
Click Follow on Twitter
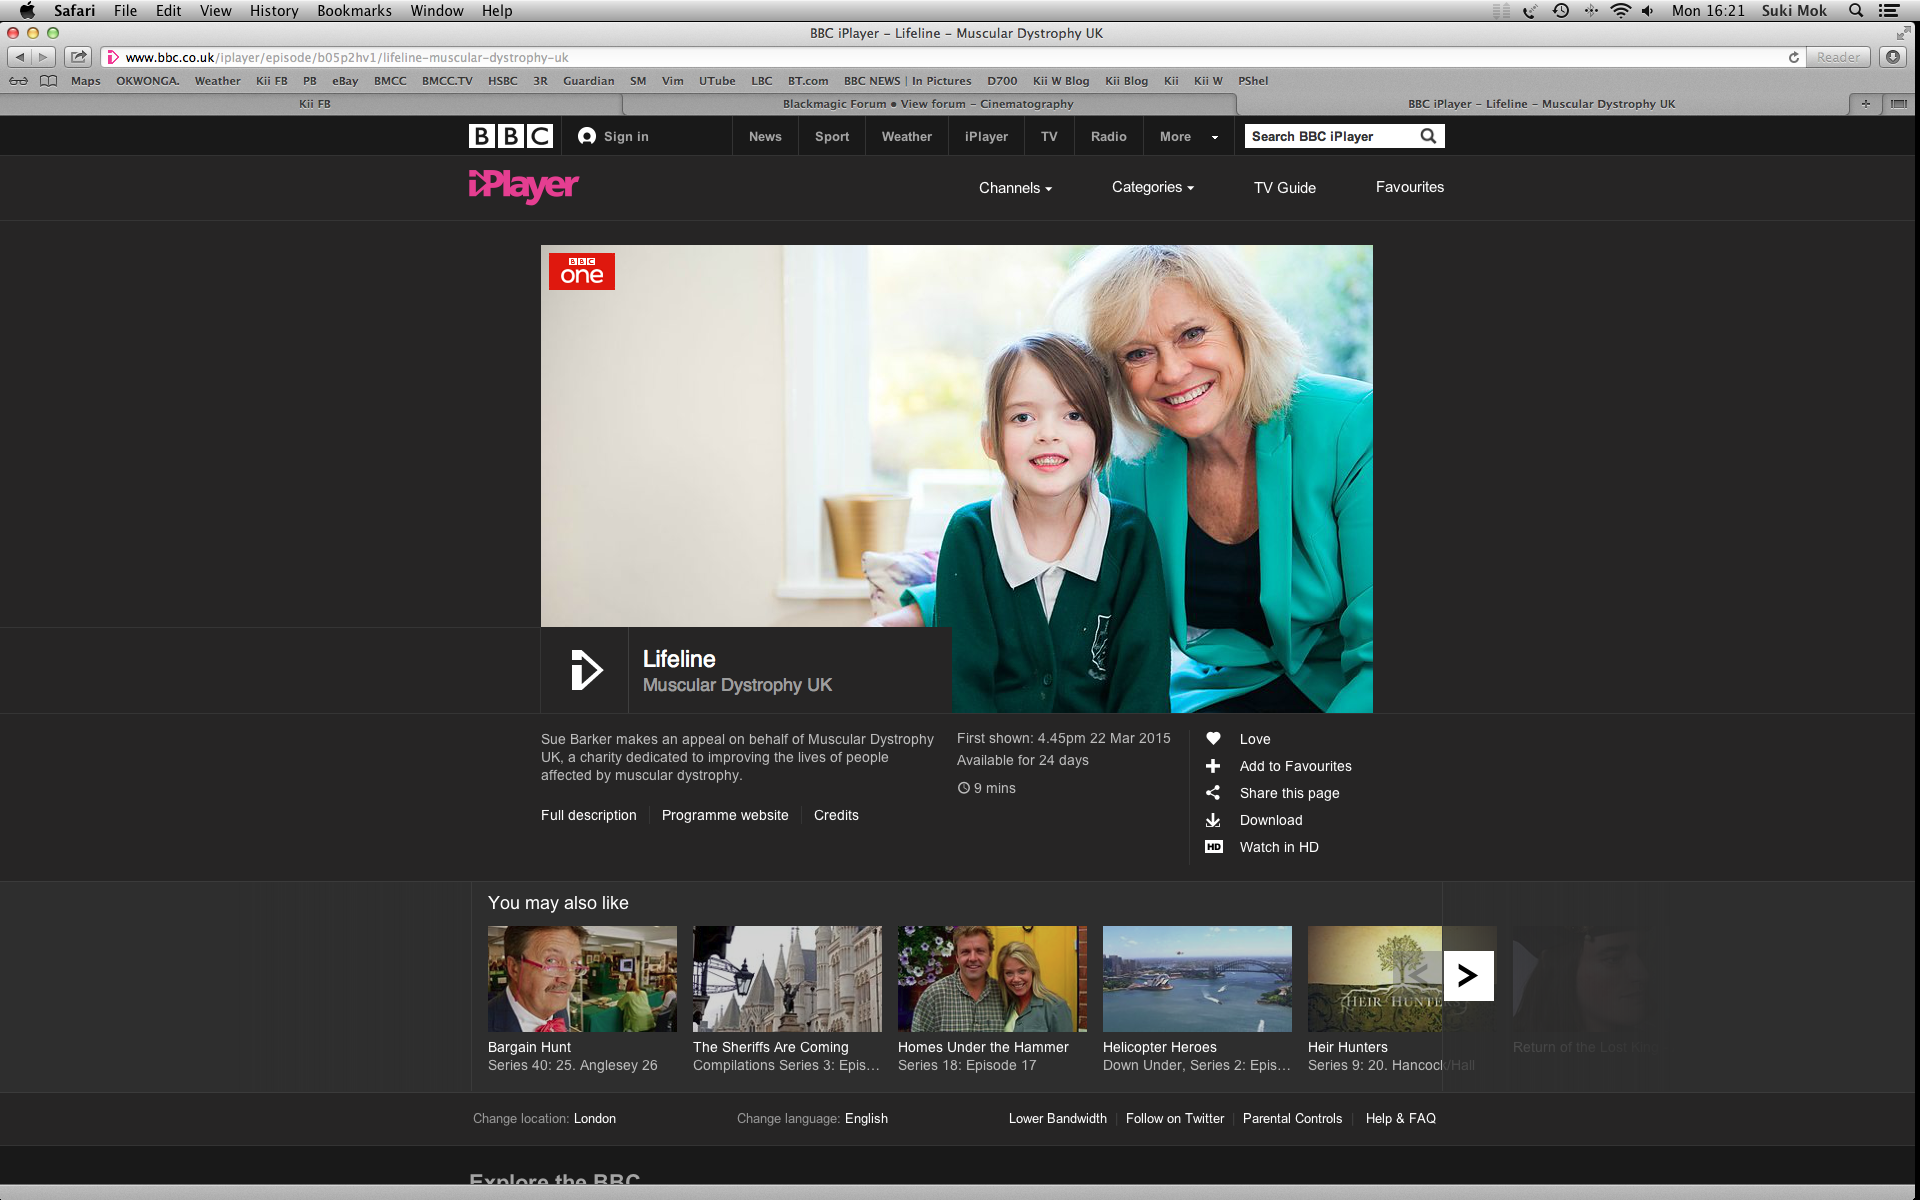tap(1175, 1118)
